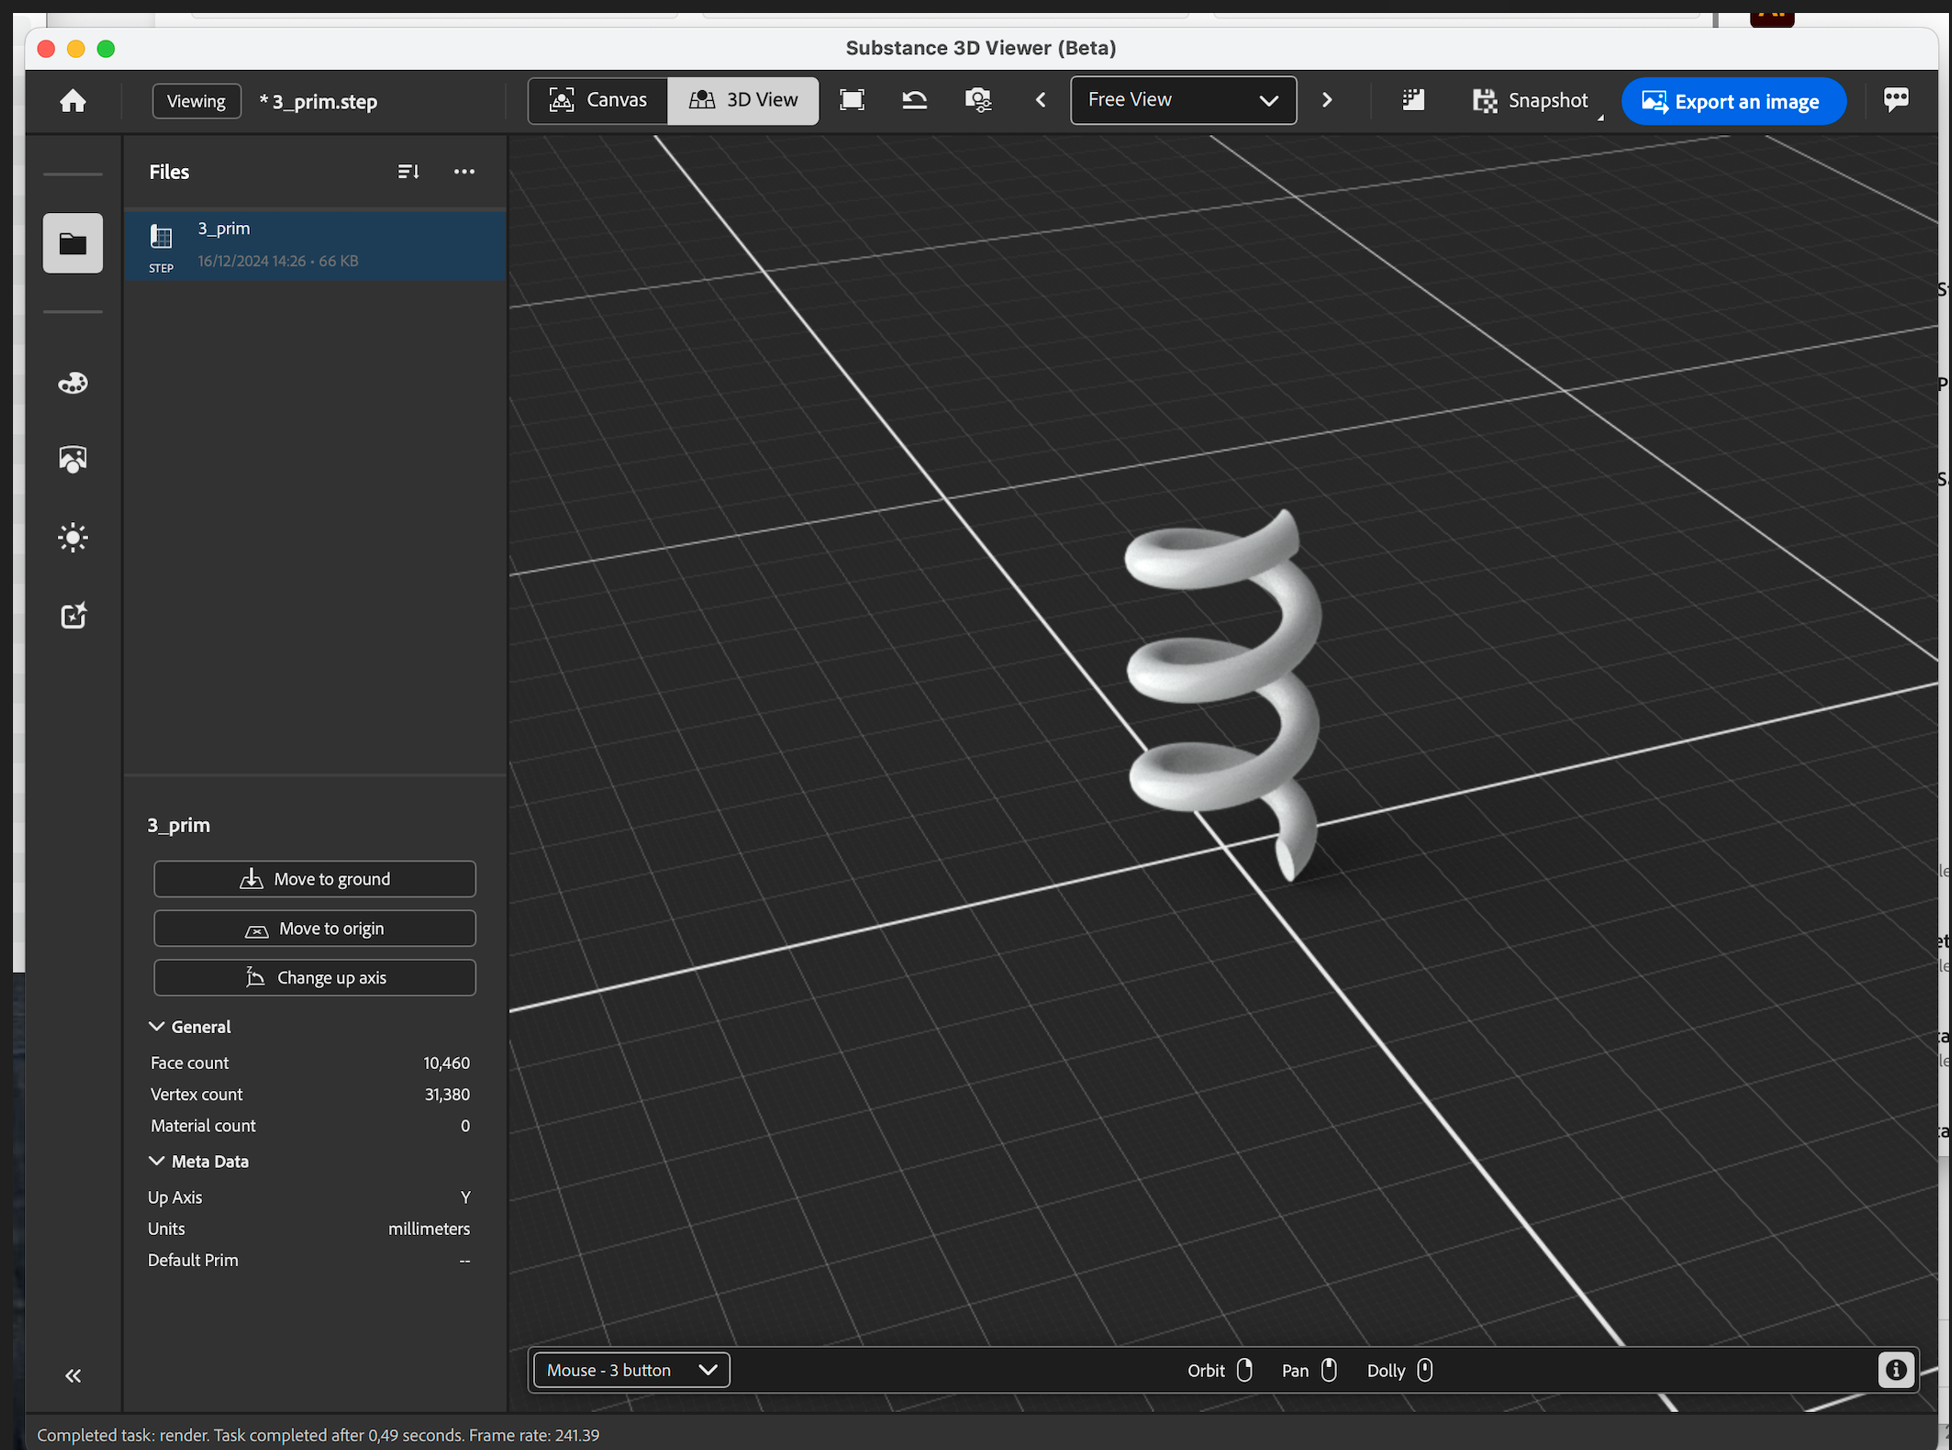Select the 3D View tab

(743, 100)
